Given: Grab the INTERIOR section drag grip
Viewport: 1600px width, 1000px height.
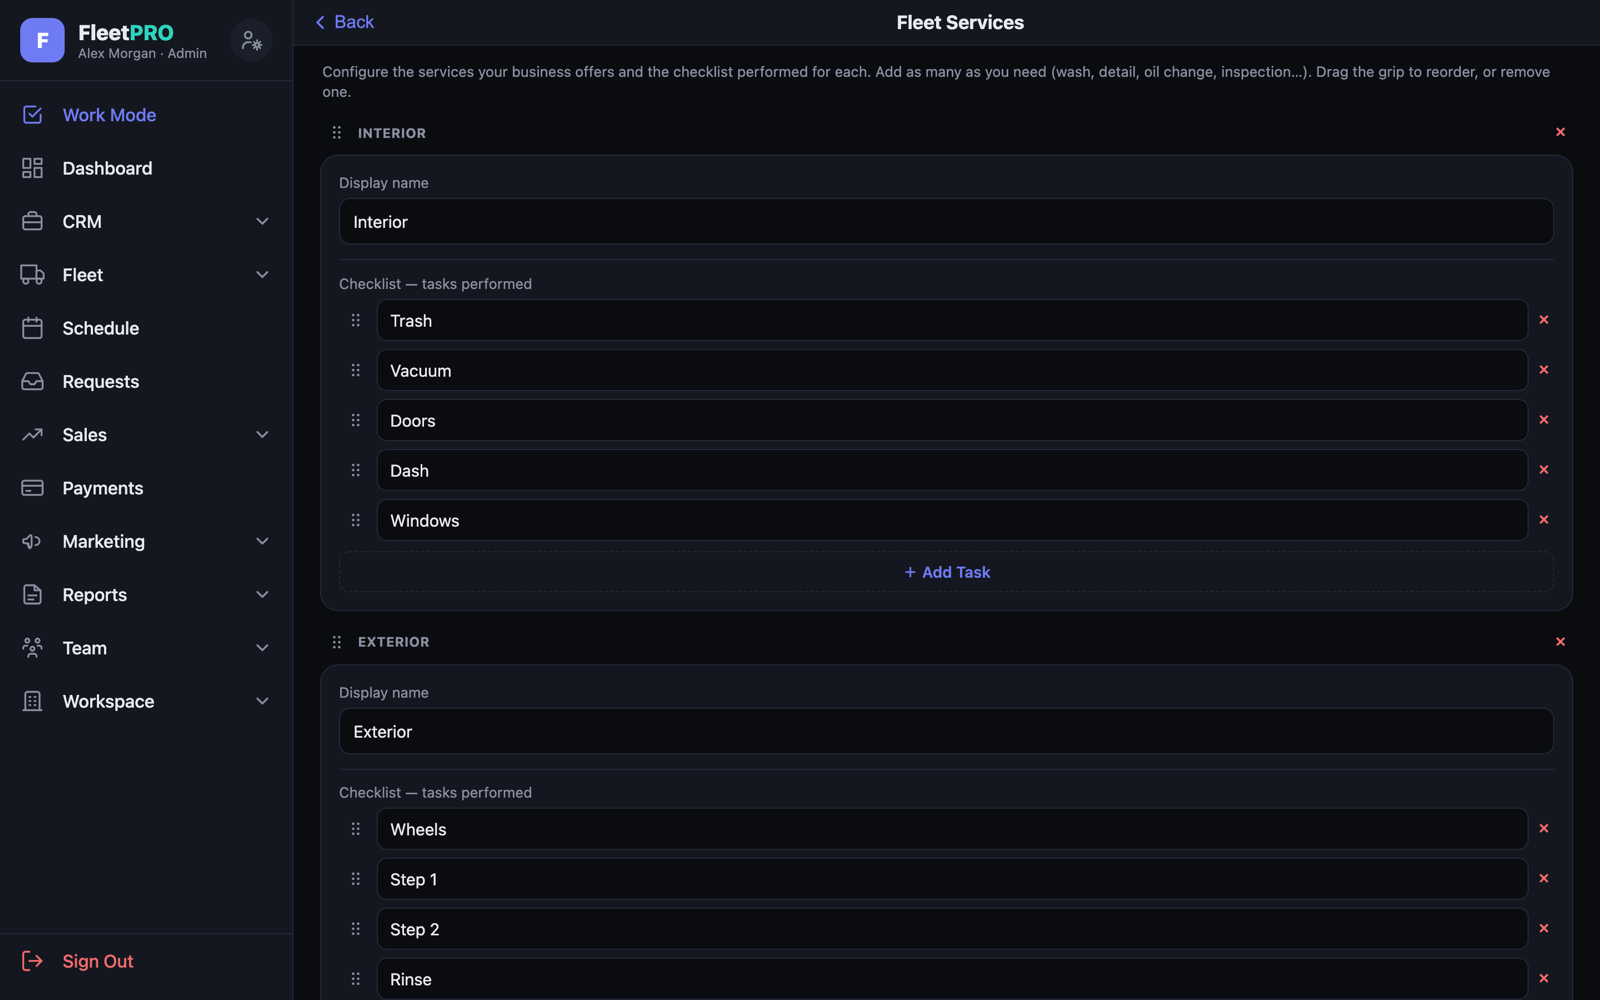Looking at the screenshot, I should coord(337,132).
